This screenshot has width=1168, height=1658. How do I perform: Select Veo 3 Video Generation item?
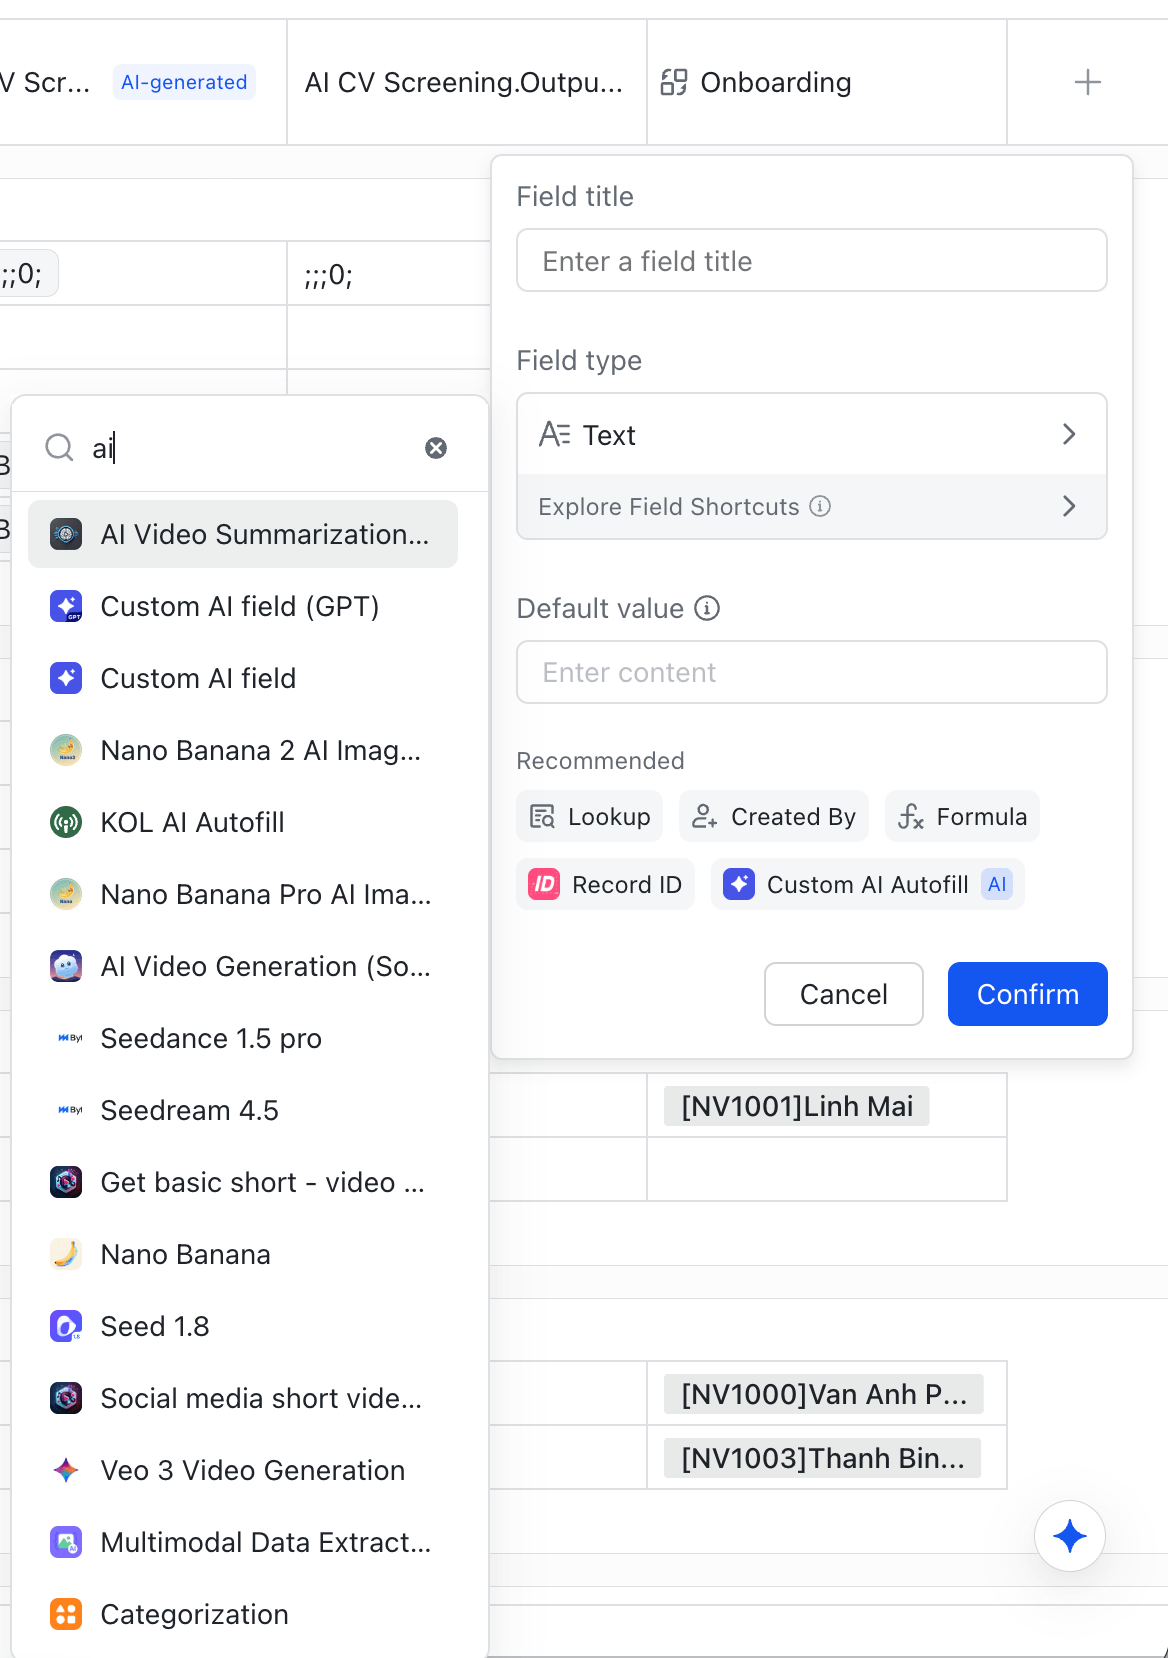(243, 1470)
